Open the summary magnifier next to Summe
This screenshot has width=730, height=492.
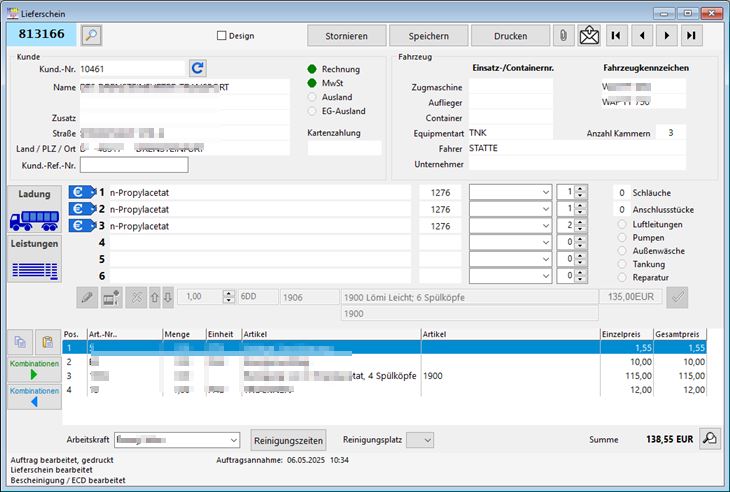pyautogui.click(x=708, y=438)
